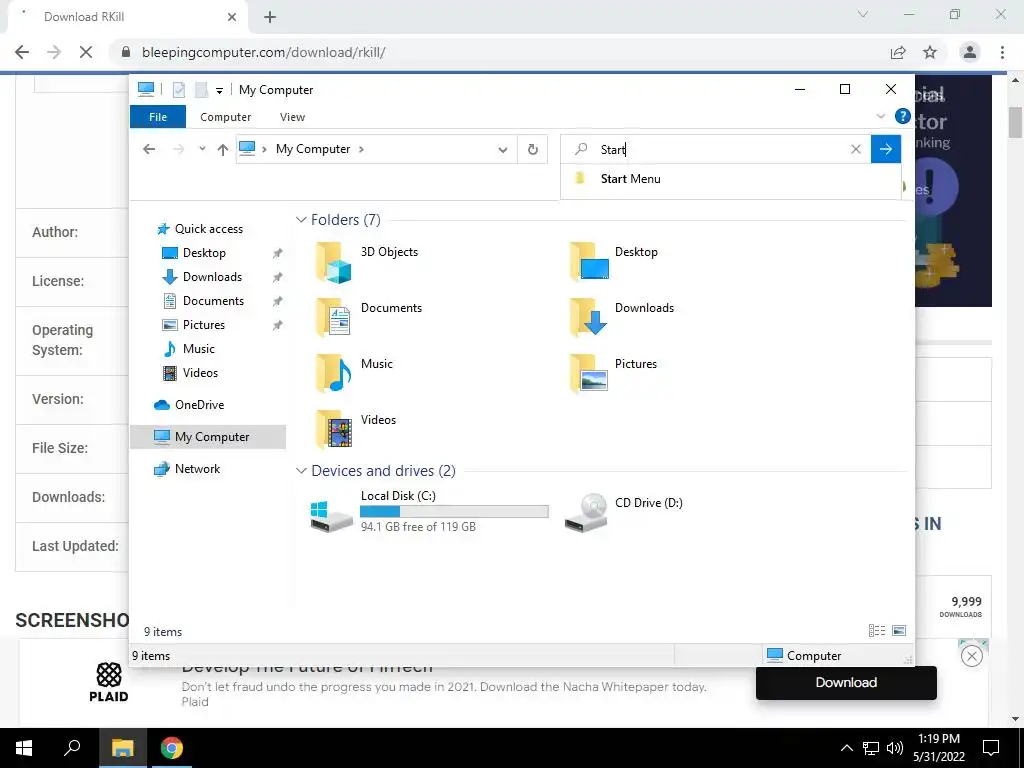
Task: Bookmark this page with the star
Action: (x=930, y=52)
